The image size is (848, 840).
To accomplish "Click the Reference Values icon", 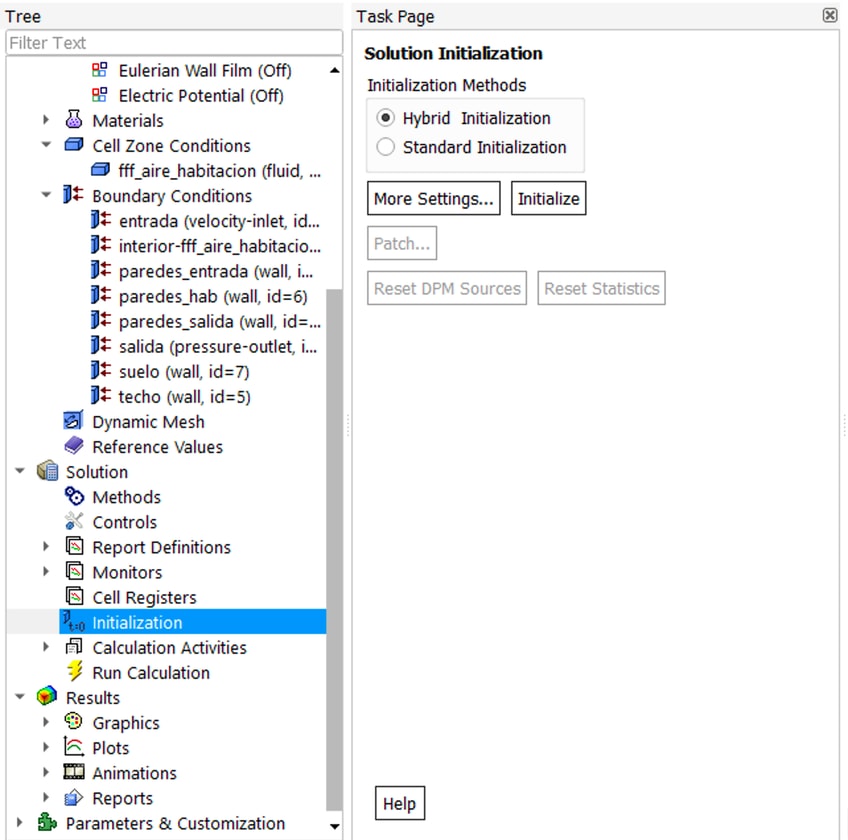I will tap(74, 447).
